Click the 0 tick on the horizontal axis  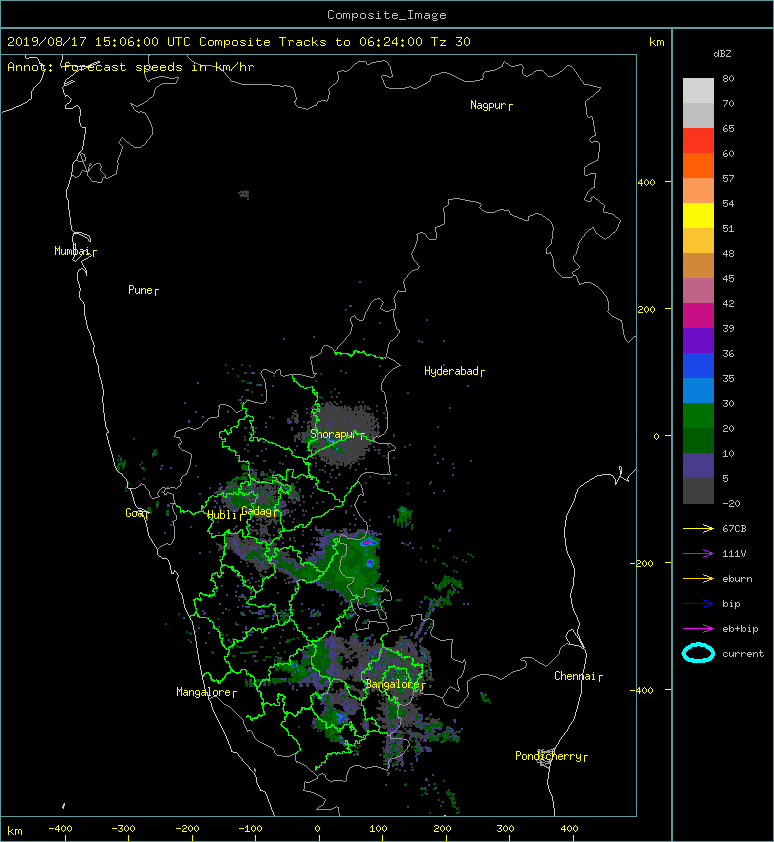click(318, 829)
